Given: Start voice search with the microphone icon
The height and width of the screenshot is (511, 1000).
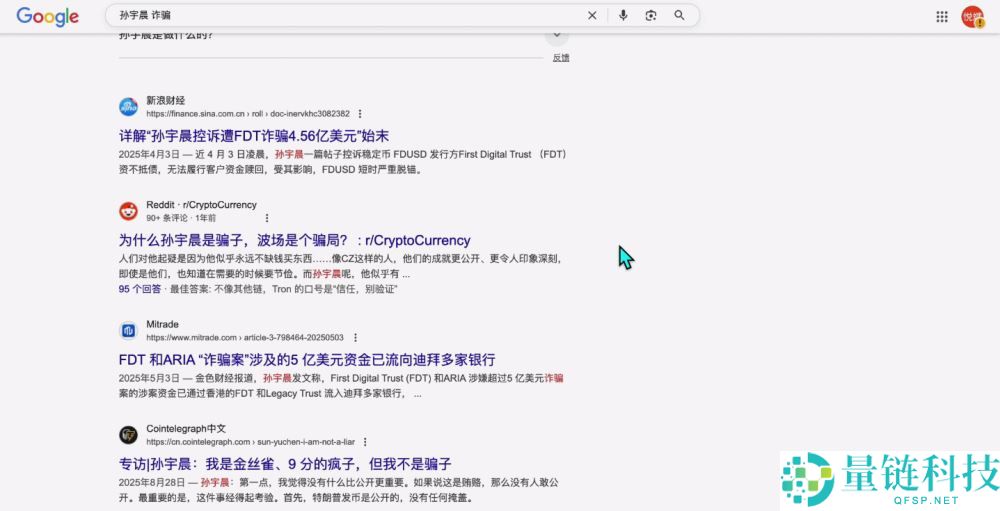Looking at the screenshot, I should pyautogui.click(x=623, y=15).
